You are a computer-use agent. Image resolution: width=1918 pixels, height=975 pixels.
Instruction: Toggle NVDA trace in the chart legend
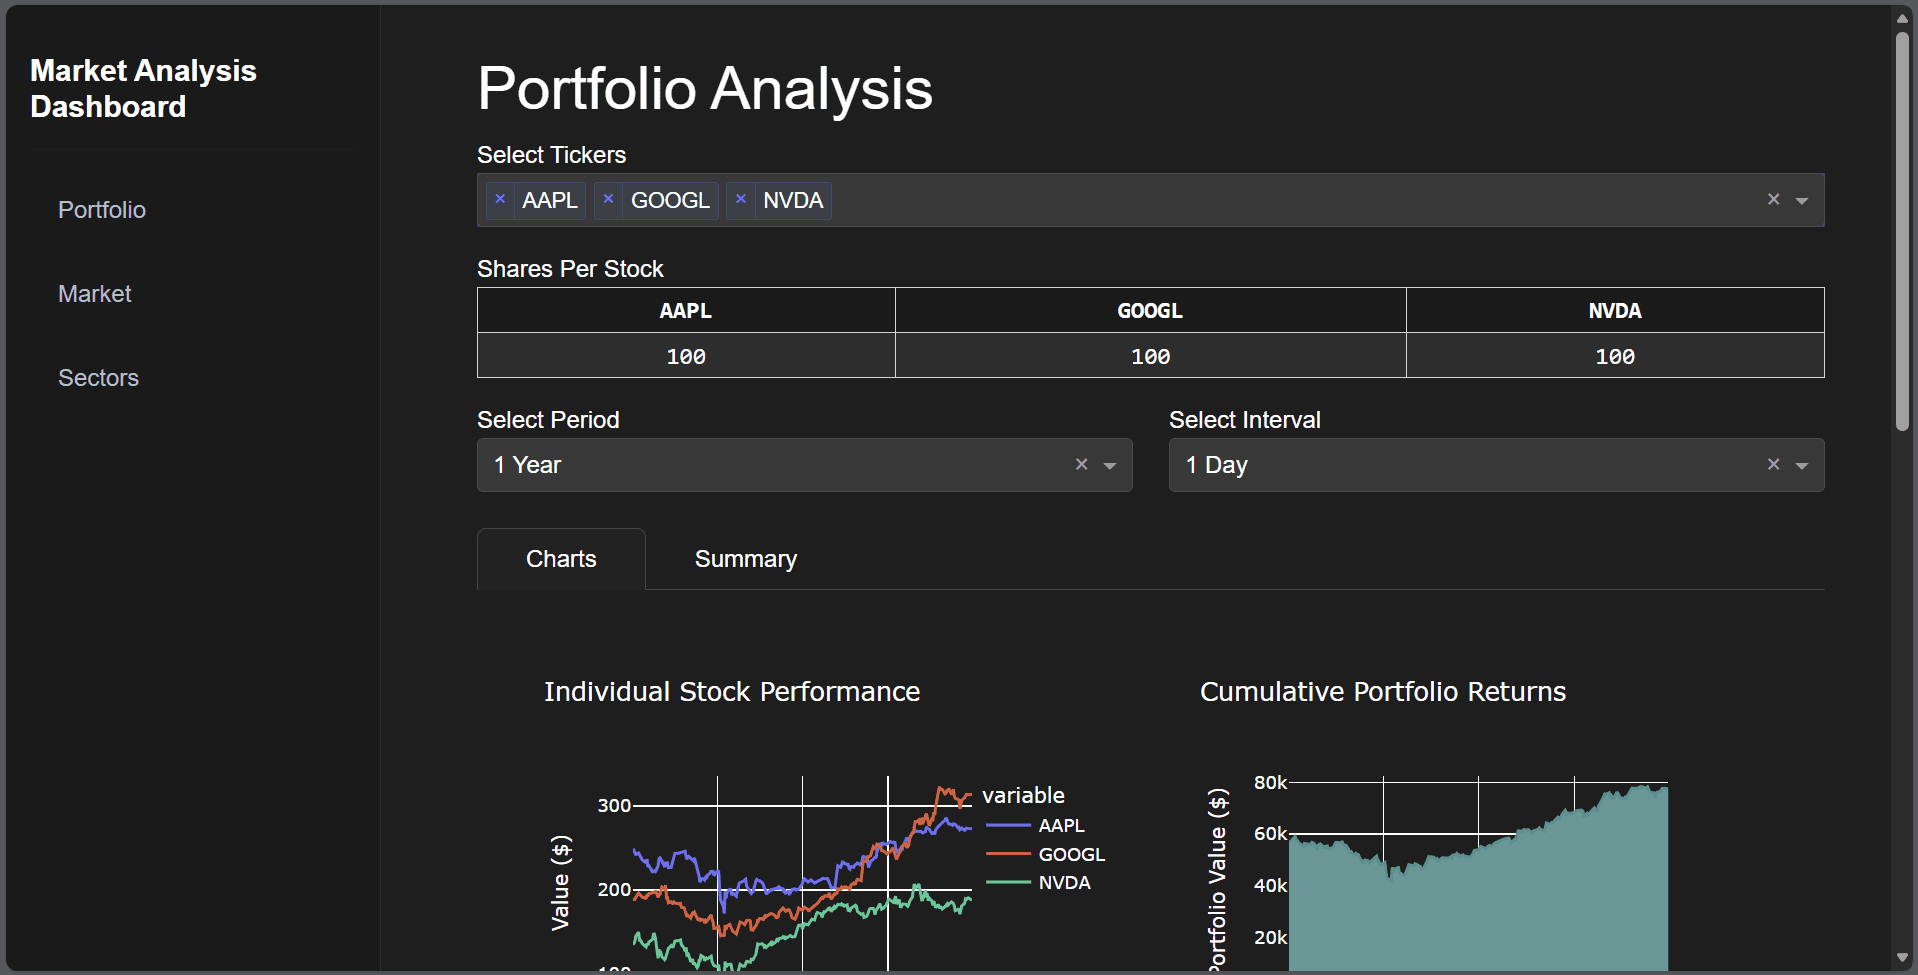click(x=1065, y=882)
